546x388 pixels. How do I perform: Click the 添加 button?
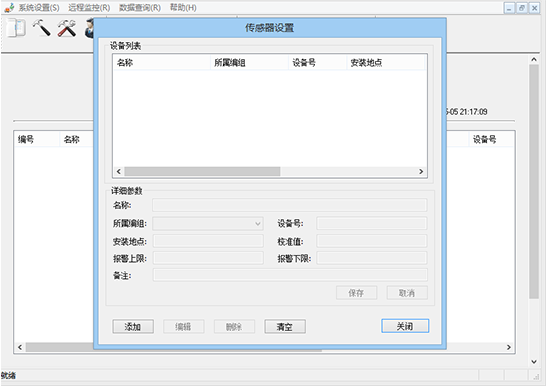tap(133, 327)
